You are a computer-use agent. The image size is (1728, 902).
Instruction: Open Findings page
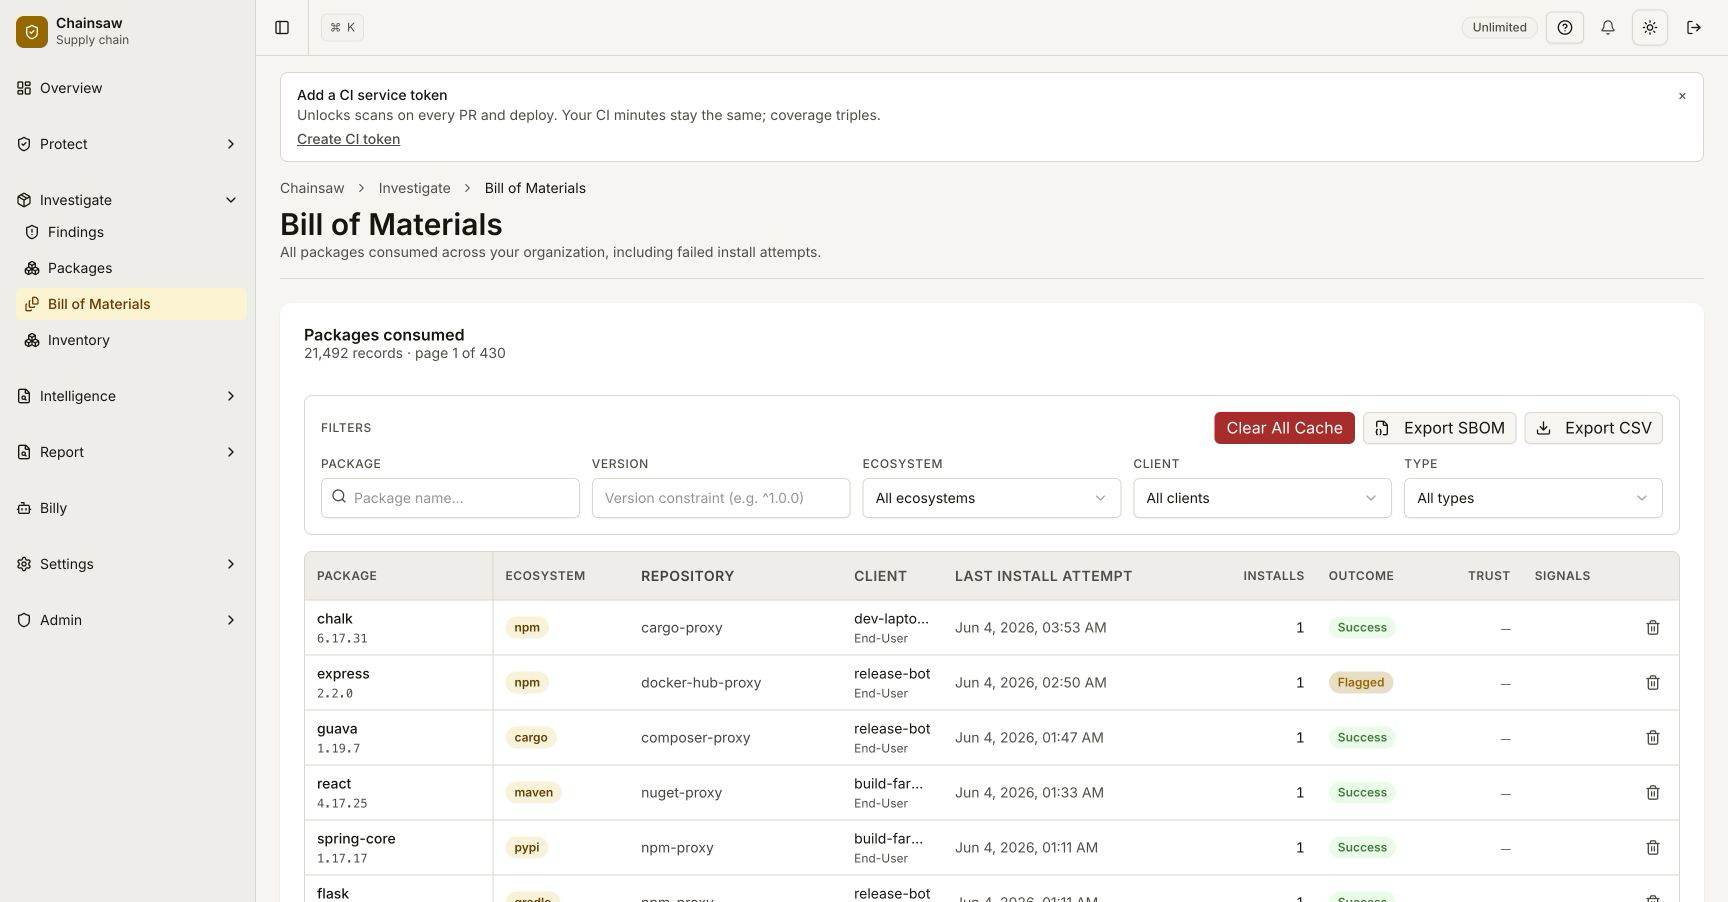(131, 232)
